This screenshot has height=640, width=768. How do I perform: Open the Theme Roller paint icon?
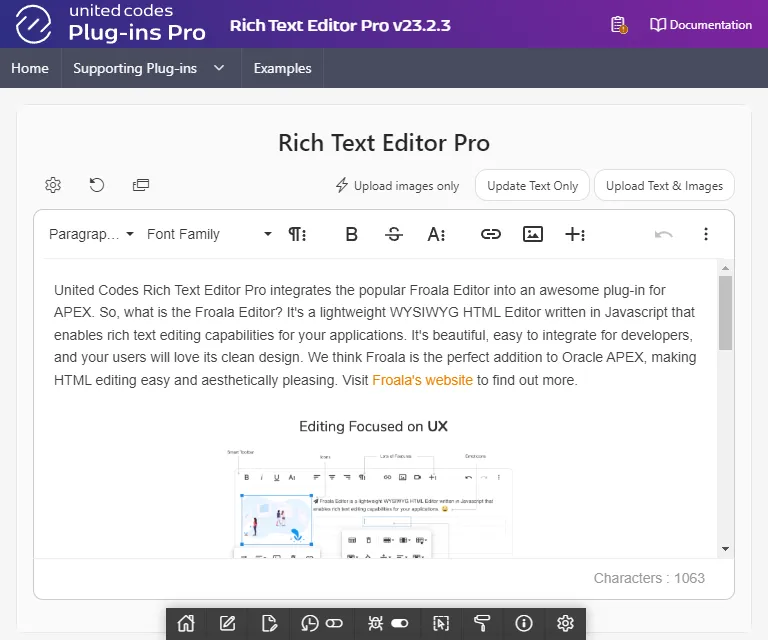(x=482, y=623)
